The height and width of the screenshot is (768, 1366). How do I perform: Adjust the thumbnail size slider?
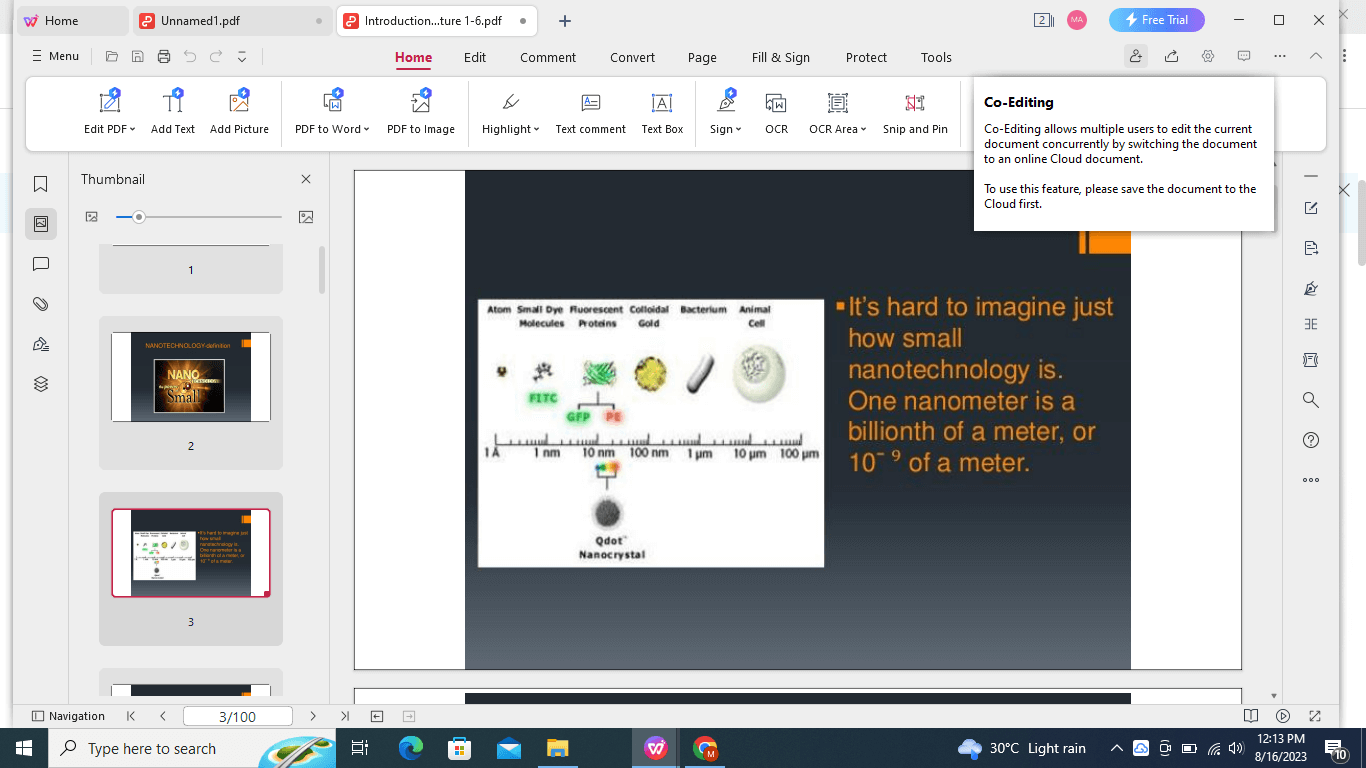click(139, 217)
